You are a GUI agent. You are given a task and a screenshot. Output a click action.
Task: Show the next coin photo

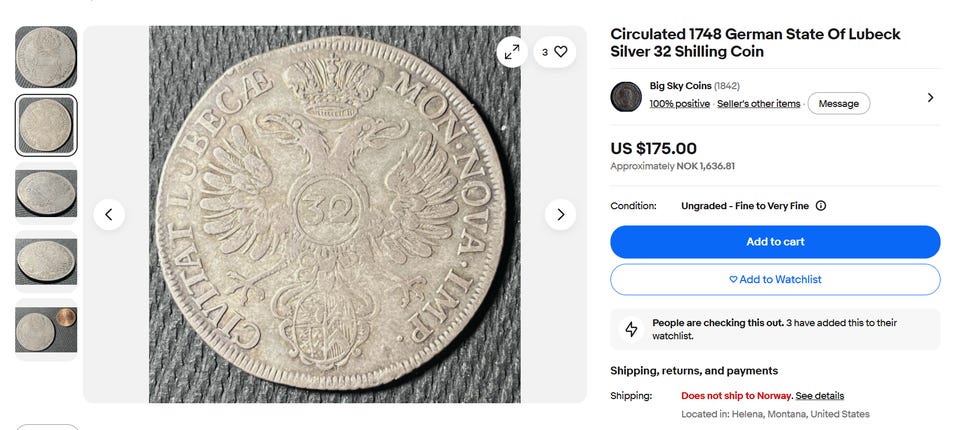tap(560, 214)
